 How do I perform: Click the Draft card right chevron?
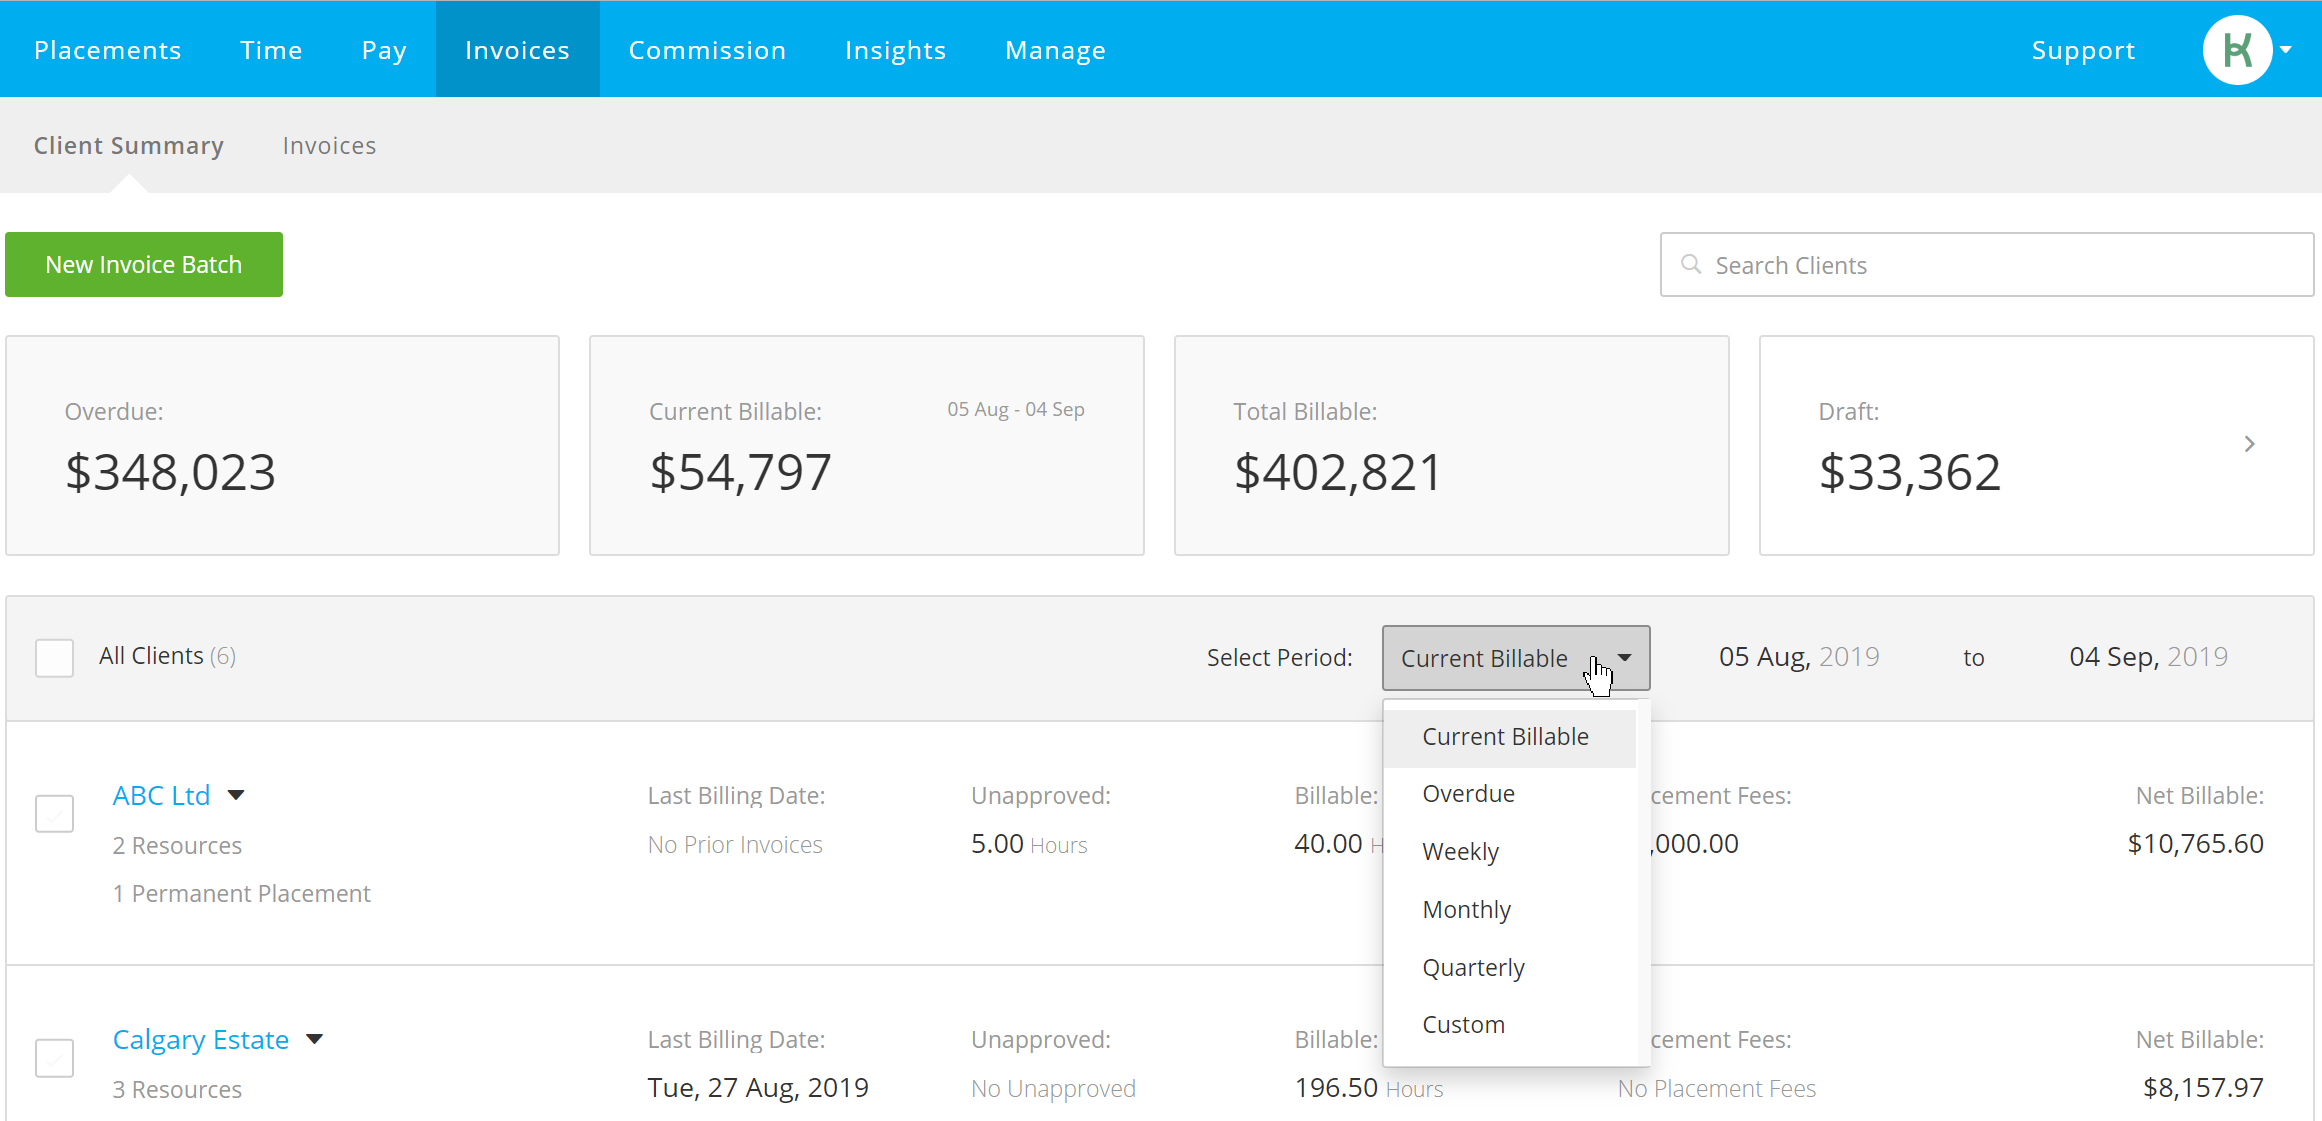point(2249,444)
